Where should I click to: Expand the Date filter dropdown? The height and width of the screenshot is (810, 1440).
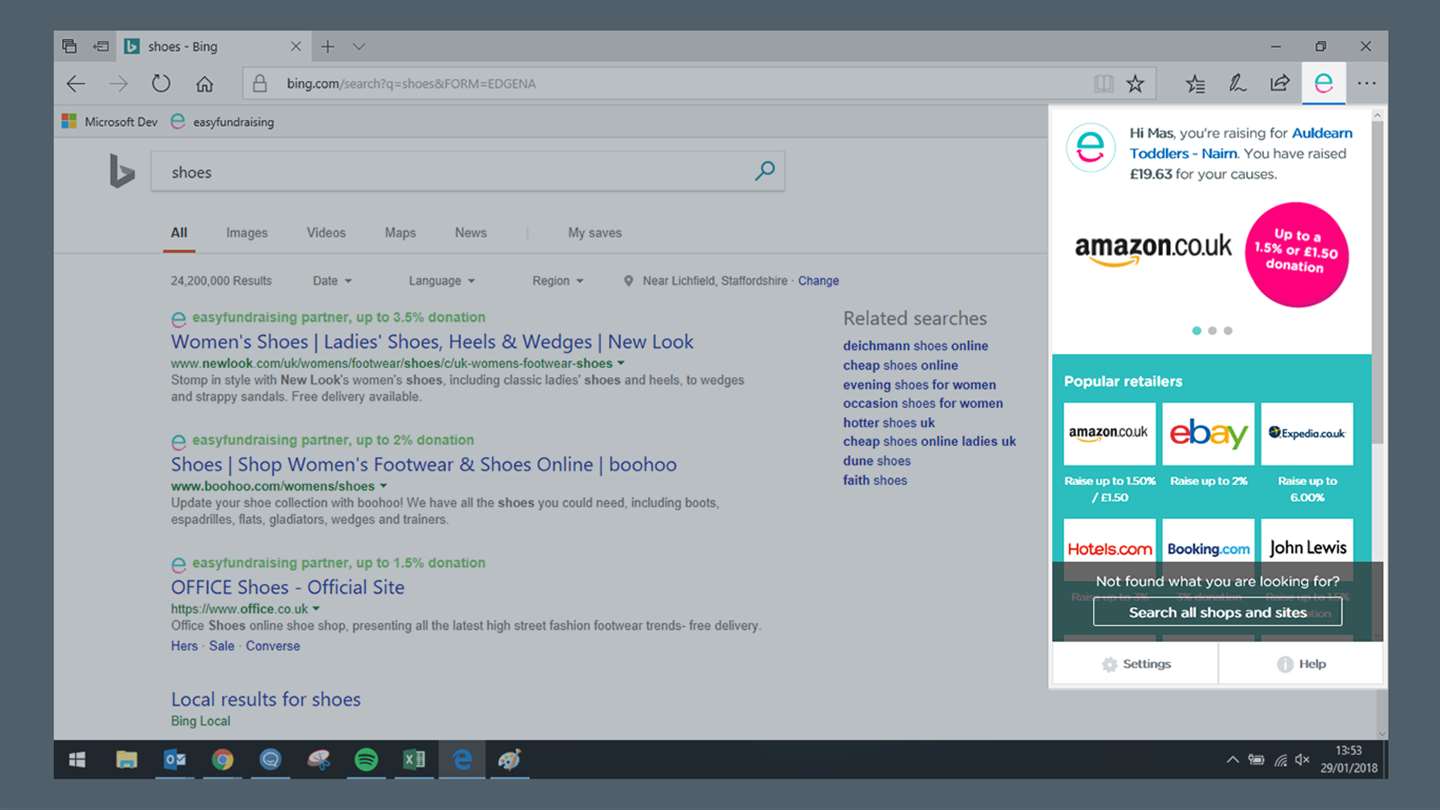332,281
